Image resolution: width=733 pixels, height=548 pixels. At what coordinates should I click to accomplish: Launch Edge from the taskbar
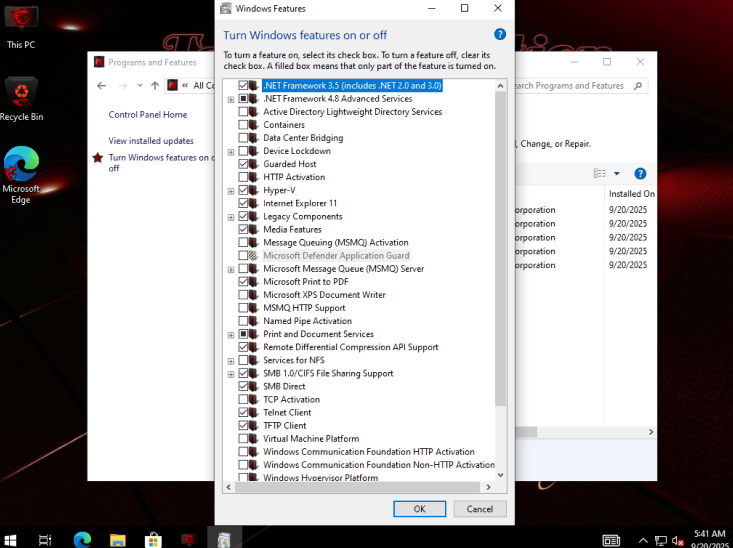(82, 540)
